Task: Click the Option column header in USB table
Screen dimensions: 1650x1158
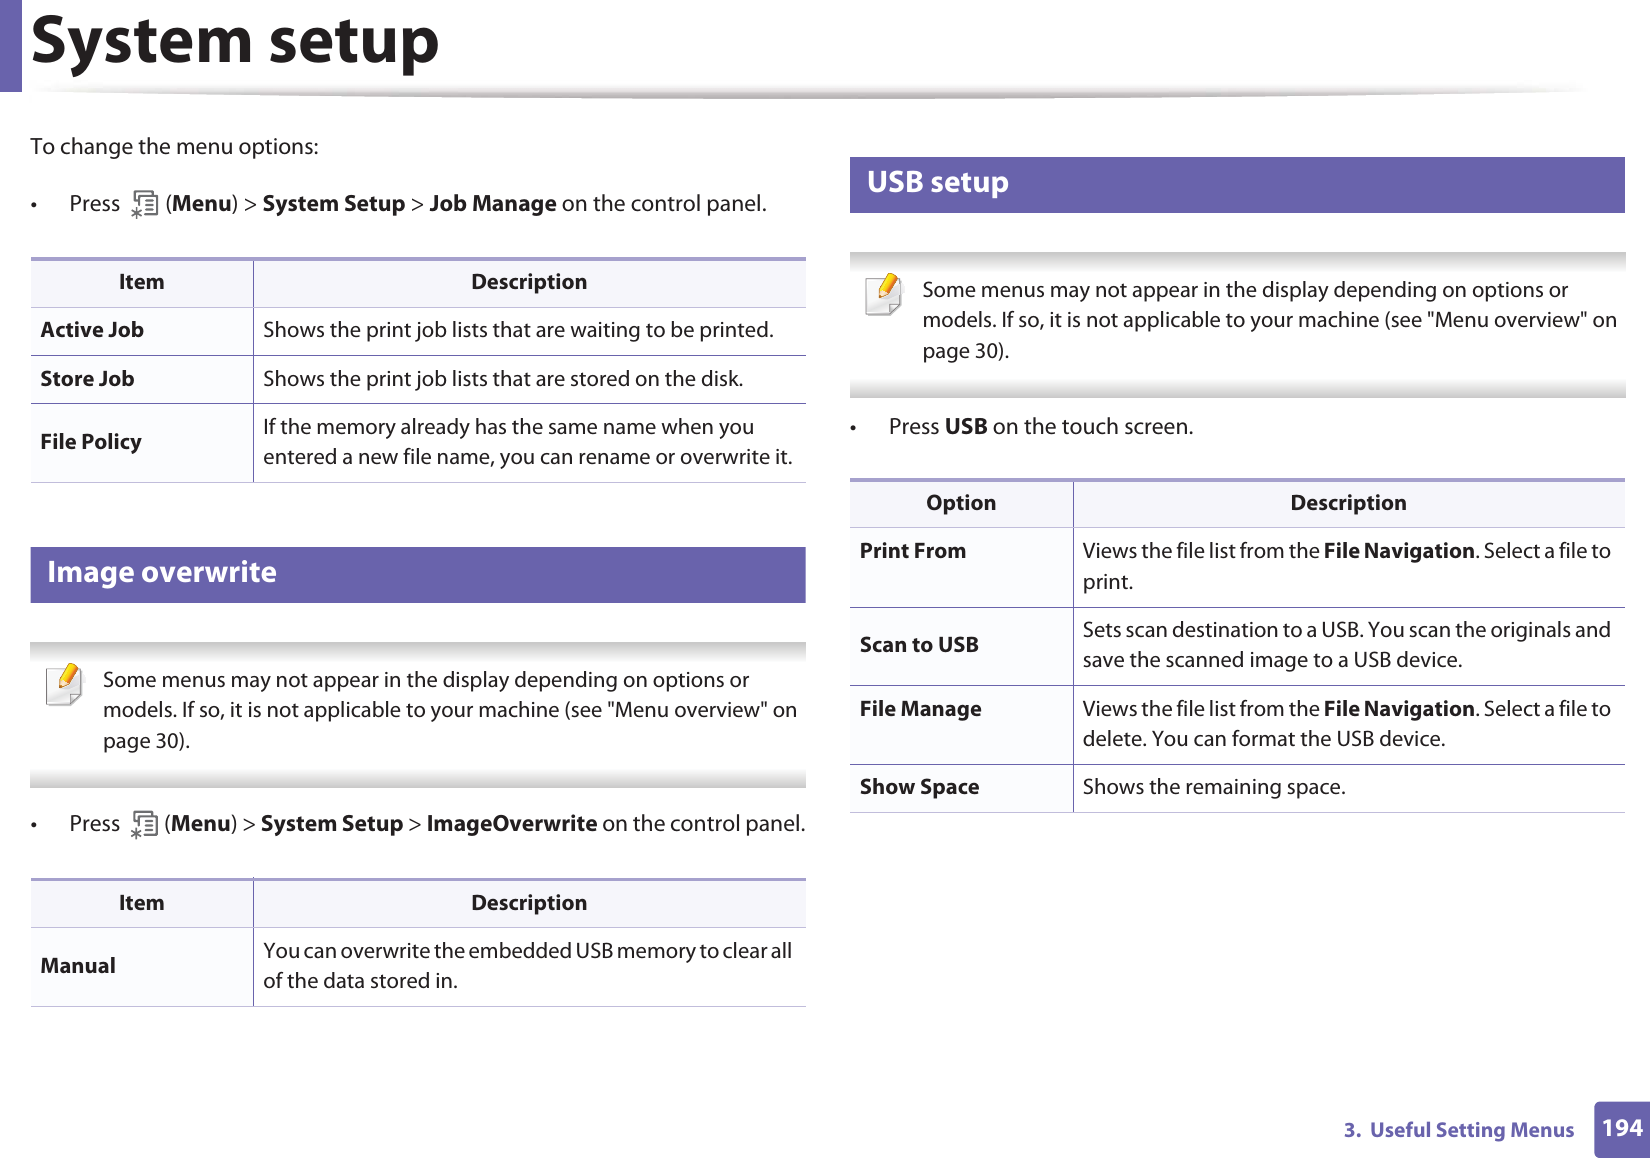Action: 961,503
